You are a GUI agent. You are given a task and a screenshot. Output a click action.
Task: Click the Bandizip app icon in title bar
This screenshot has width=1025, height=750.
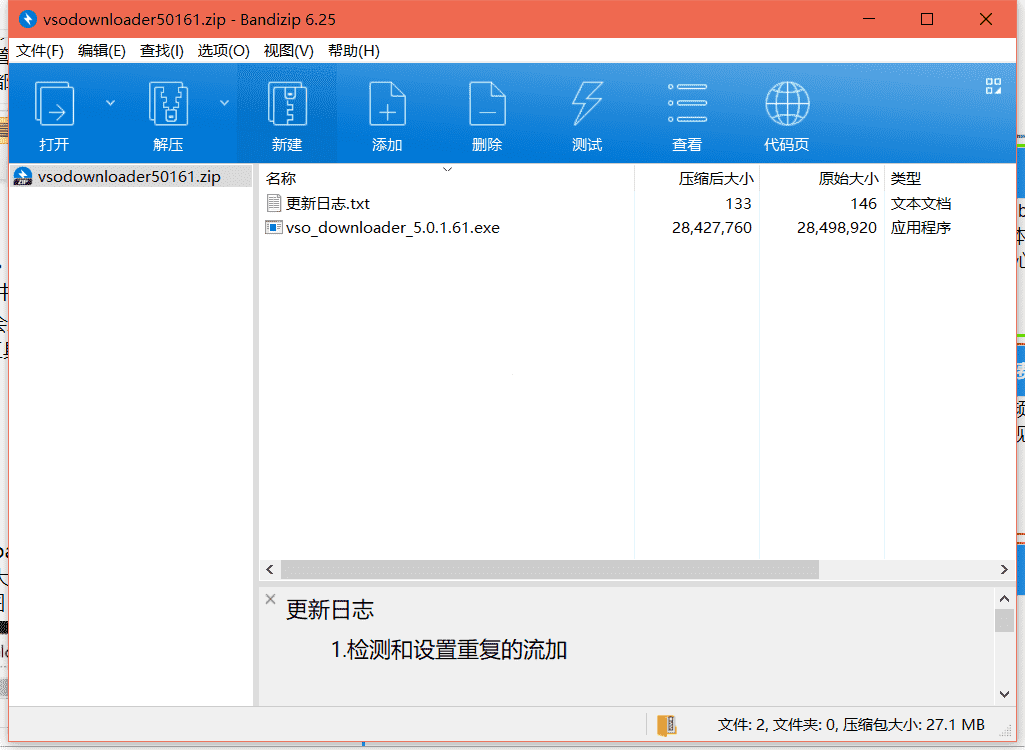pos(27,19)
